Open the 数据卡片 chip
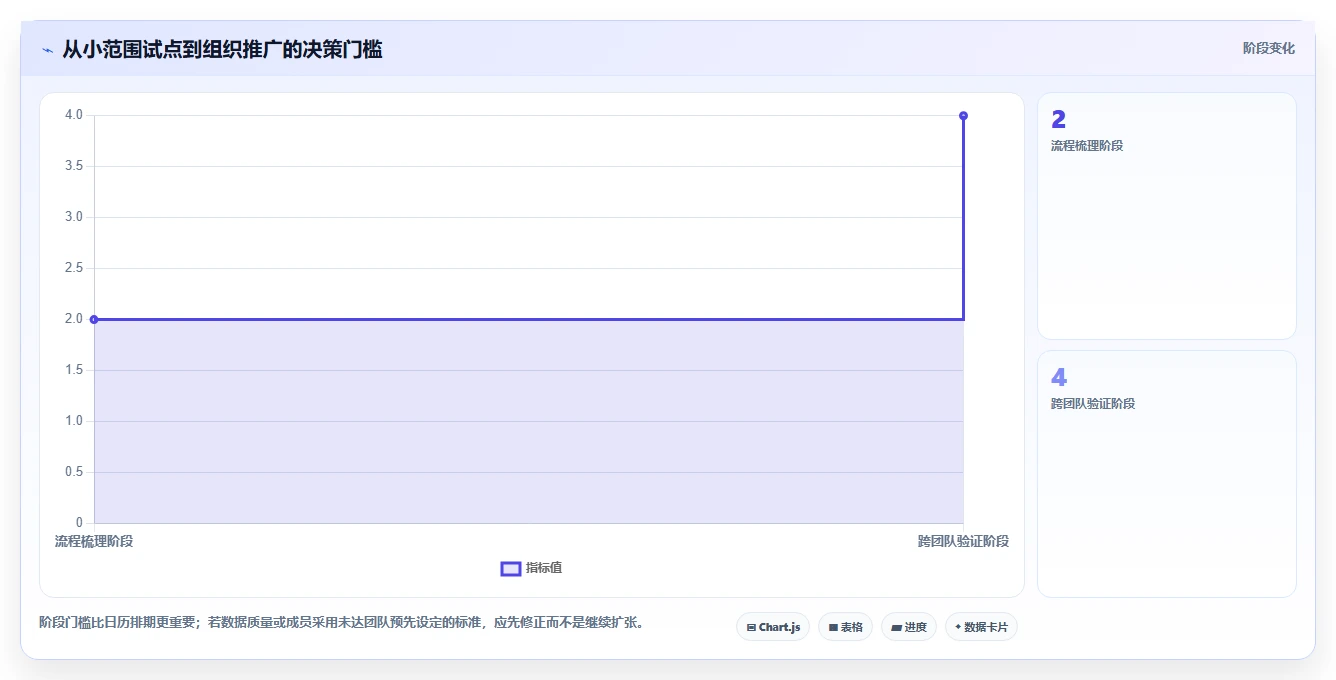The image size is (1336, 680). coord(981,627)
